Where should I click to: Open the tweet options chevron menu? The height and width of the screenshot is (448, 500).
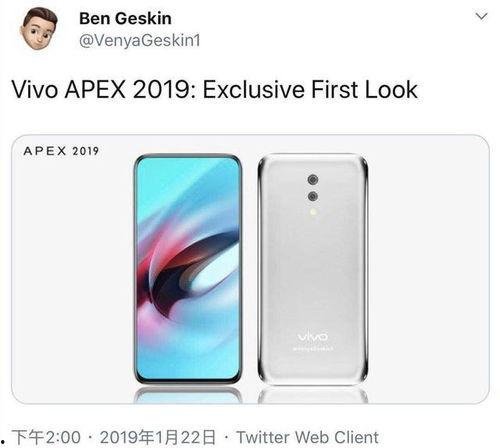click(x=481, y=16)
